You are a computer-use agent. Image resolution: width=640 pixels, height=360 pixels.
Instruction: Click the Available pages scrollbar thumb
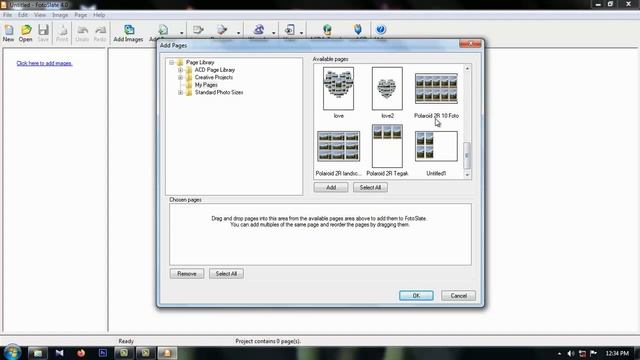coord(467,156)
